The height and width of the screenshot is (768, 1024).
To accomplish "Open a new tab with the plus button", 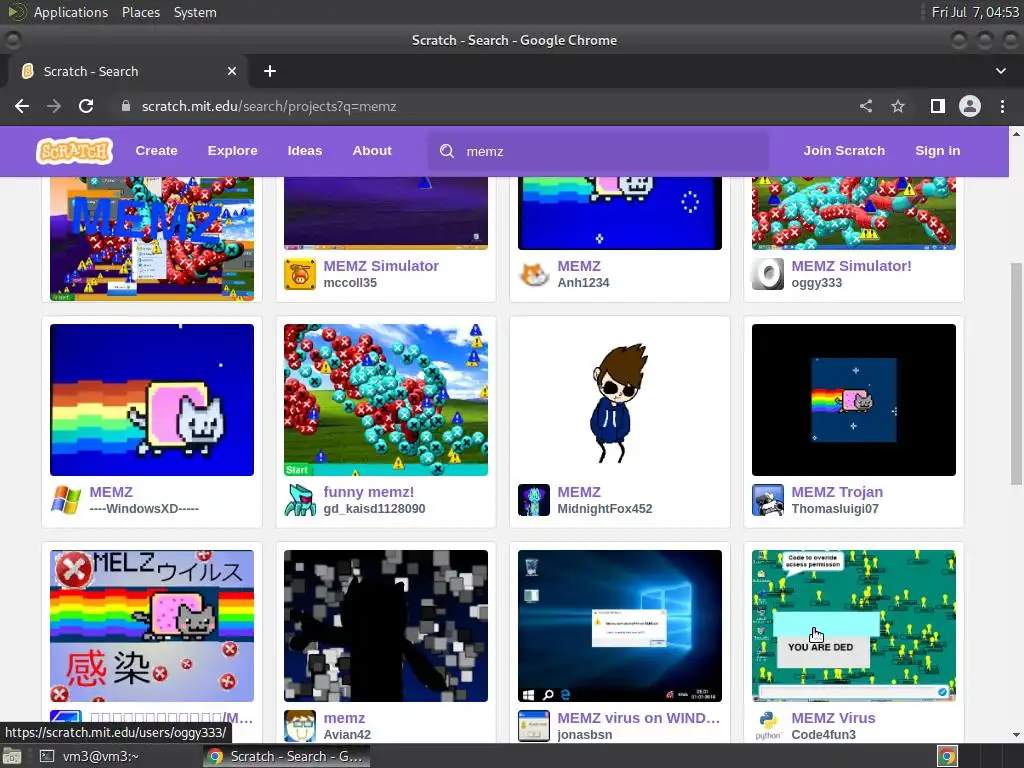I will click(x=270, y=71).
